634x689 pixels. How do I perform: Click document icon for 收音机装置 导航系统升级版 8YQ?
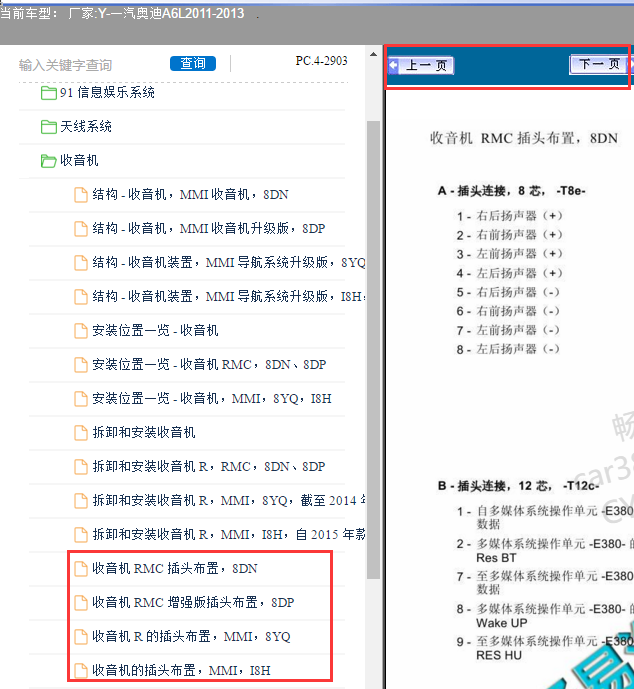pyautogui.click(x=80, y=263)
